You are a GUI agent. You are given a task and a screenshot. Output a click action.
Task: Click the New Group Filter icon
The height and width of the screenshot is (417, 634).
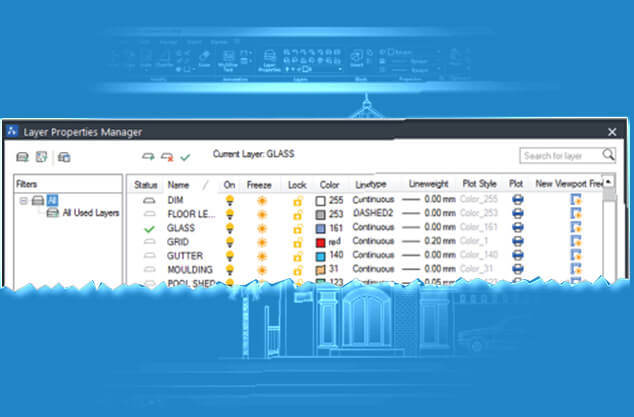[41, 157]
